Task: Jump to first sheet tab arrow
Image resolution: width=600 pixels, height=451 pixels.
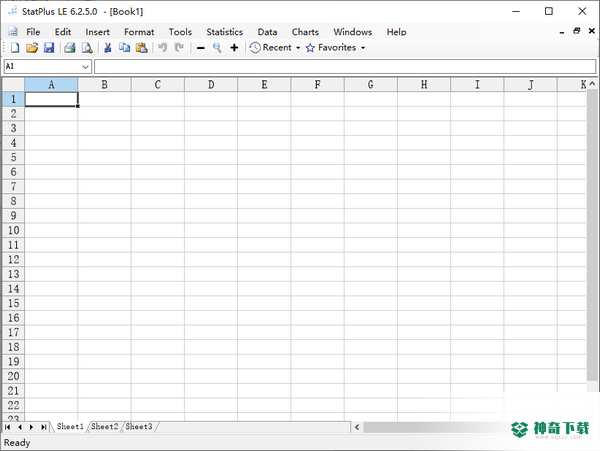Action: [x=8, y=427]
